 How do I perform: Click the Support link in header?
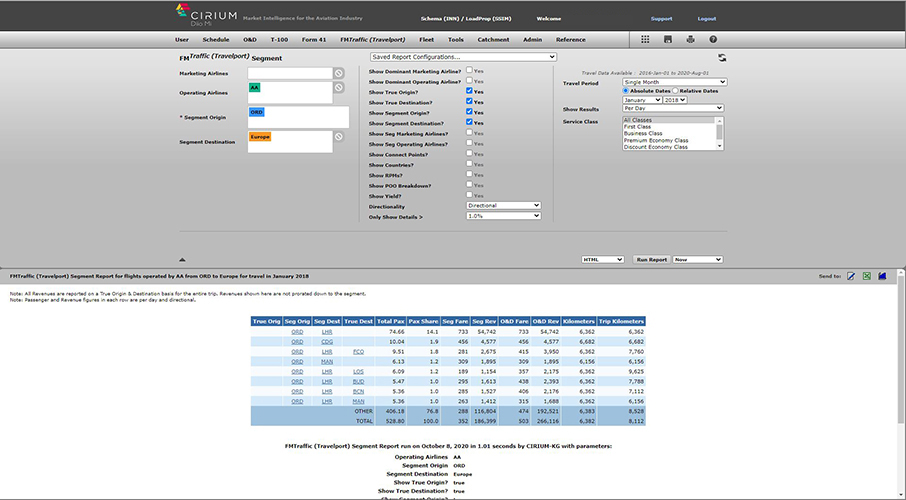662,18
